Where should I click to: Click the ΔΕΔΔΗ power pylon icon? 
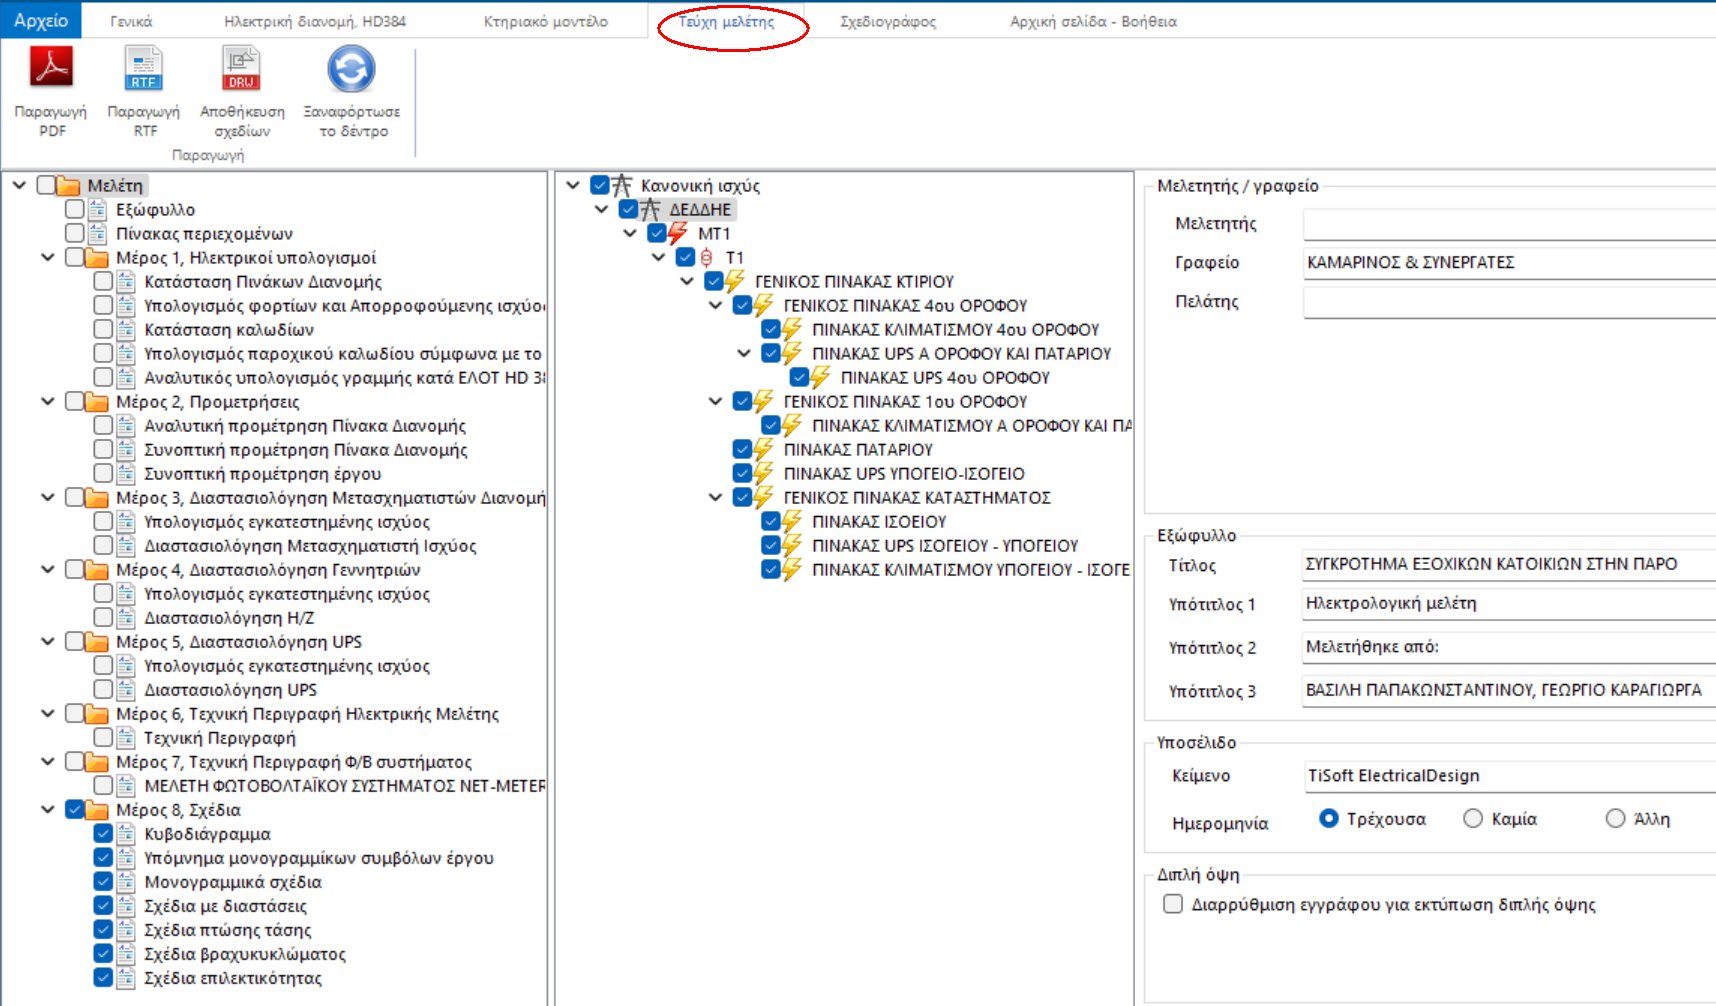point(651,210)
